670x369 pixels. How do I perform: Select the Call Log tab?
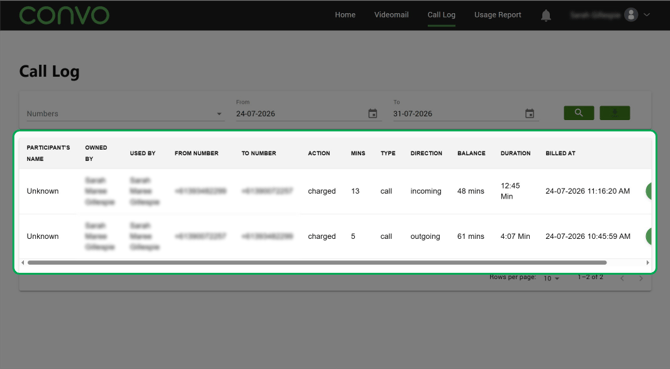441,15
